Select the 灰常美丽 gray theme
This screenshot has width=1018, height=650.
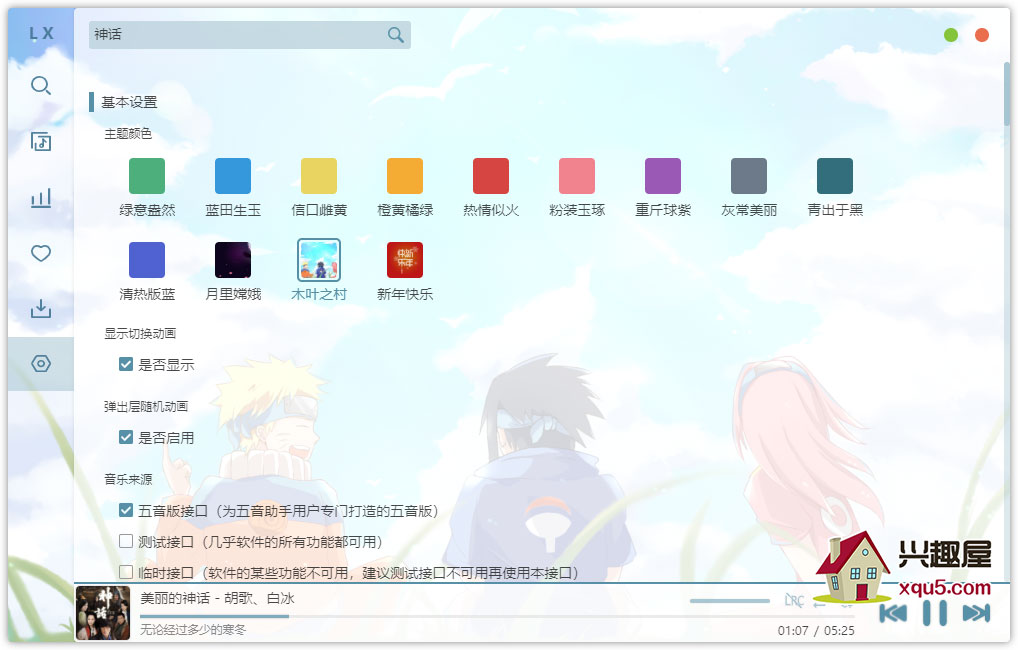749,176
